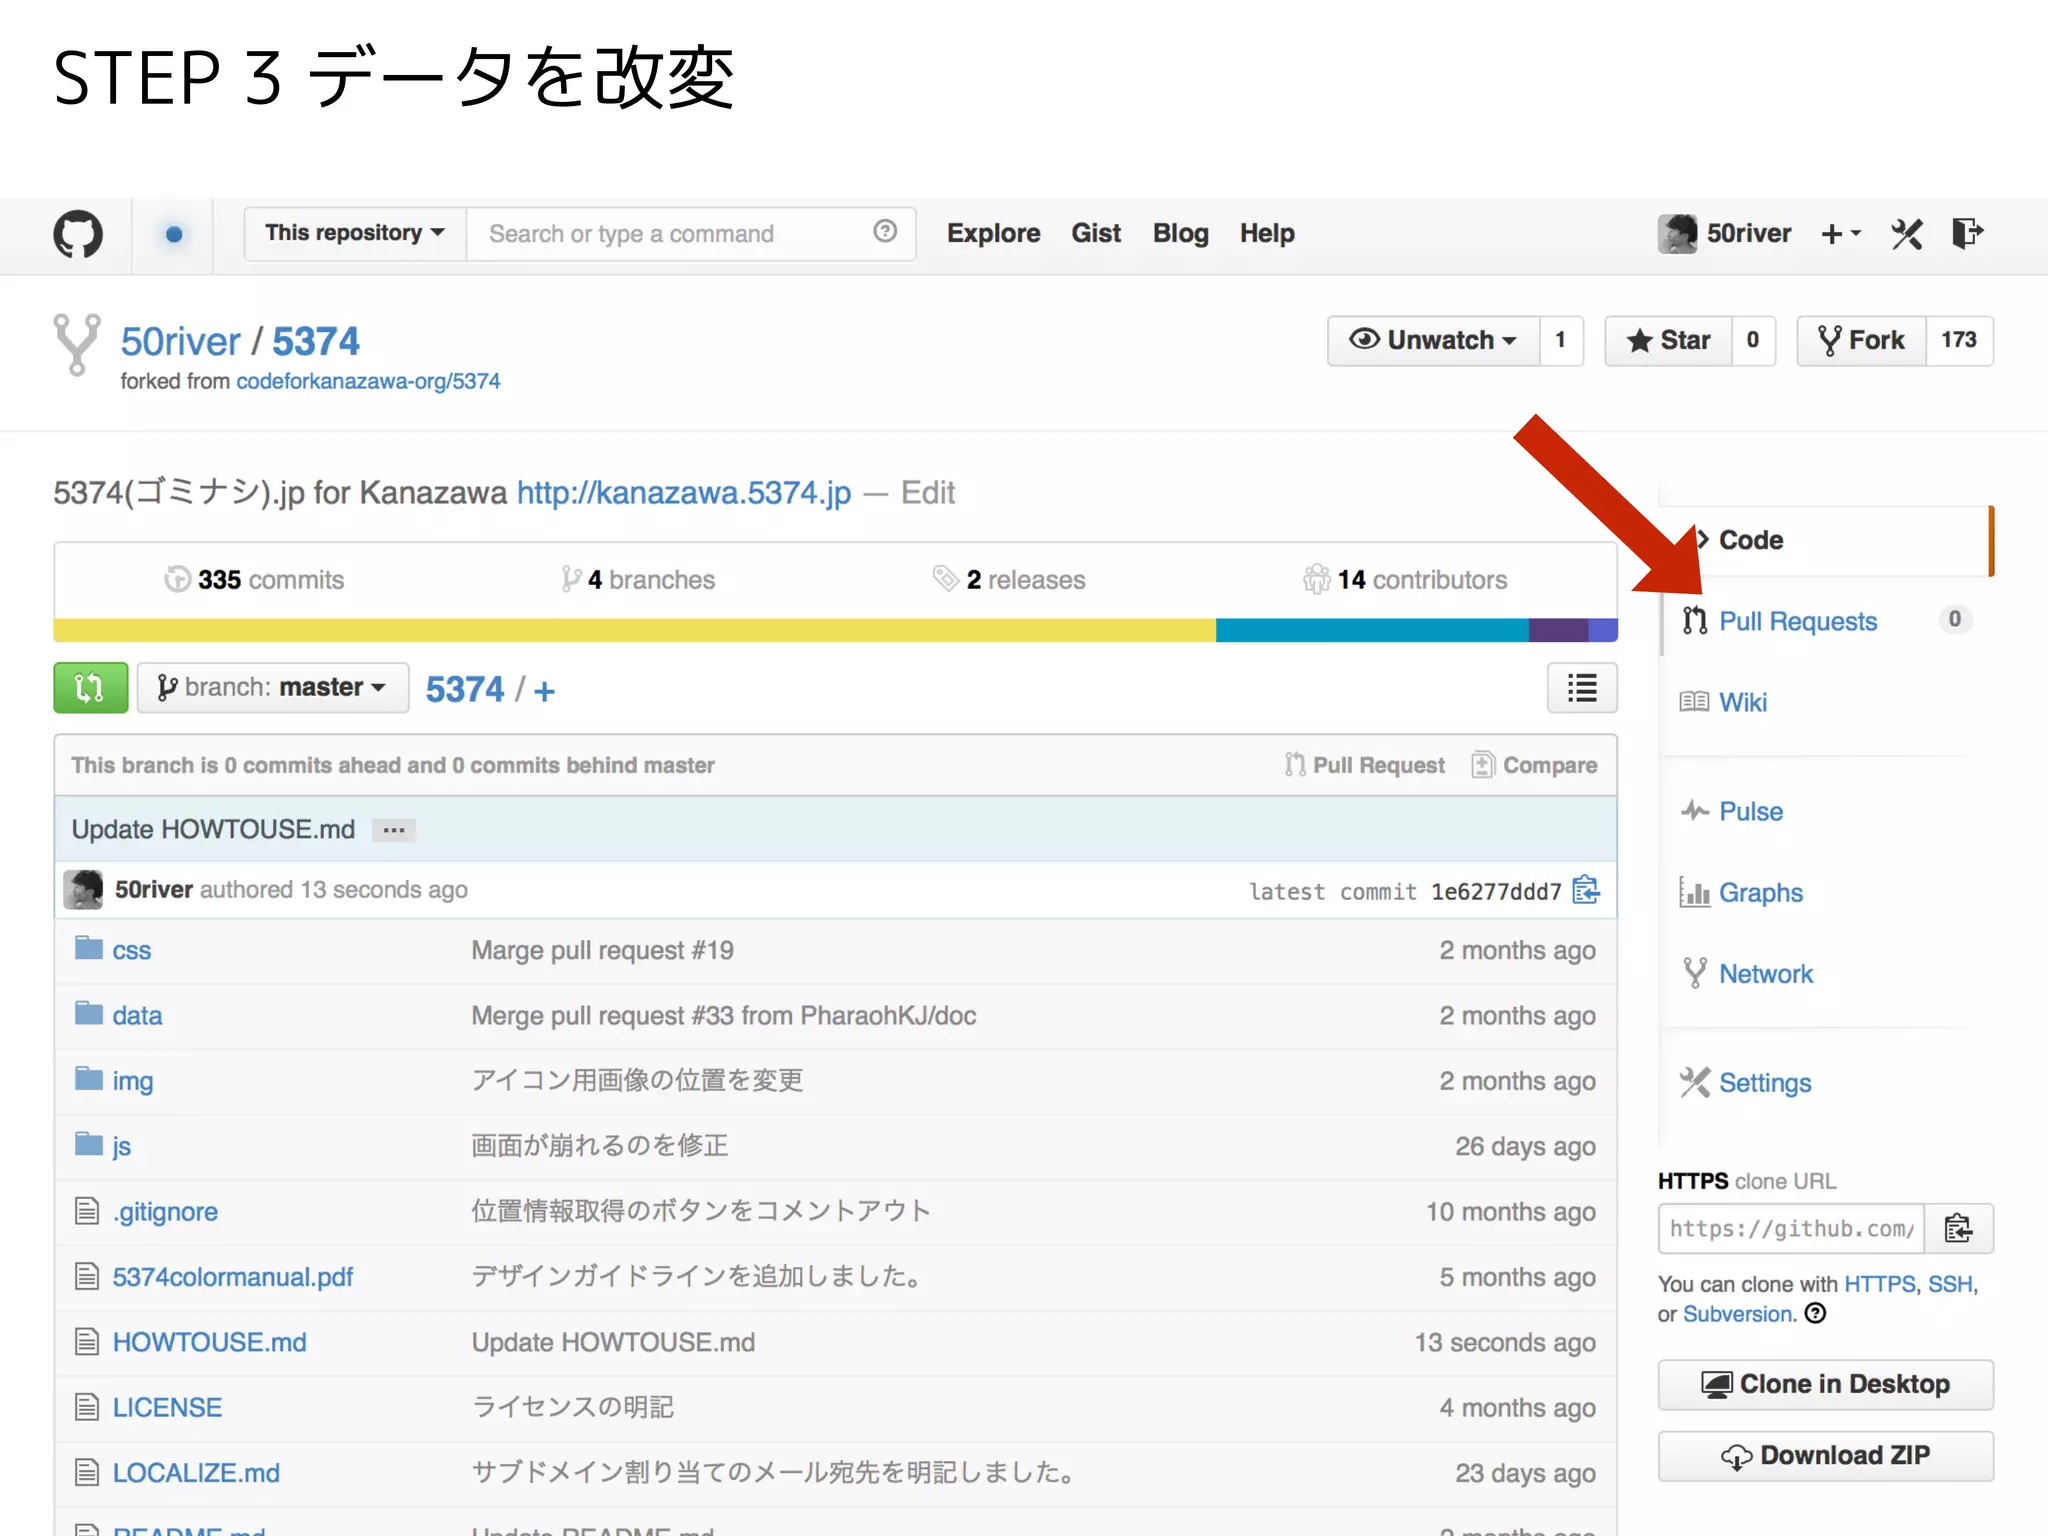Open the GitHub Octocat home logo

click(x=78, y=234)
